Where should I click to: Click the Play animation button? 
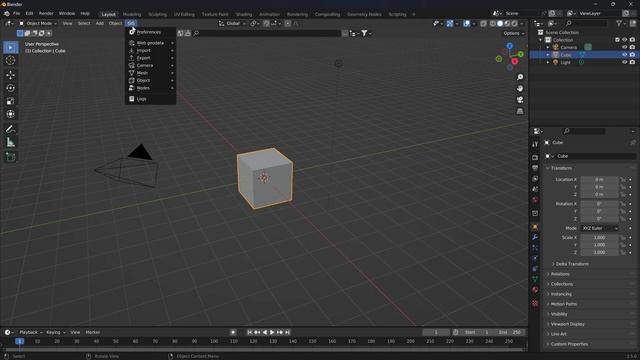pos(272,332)
